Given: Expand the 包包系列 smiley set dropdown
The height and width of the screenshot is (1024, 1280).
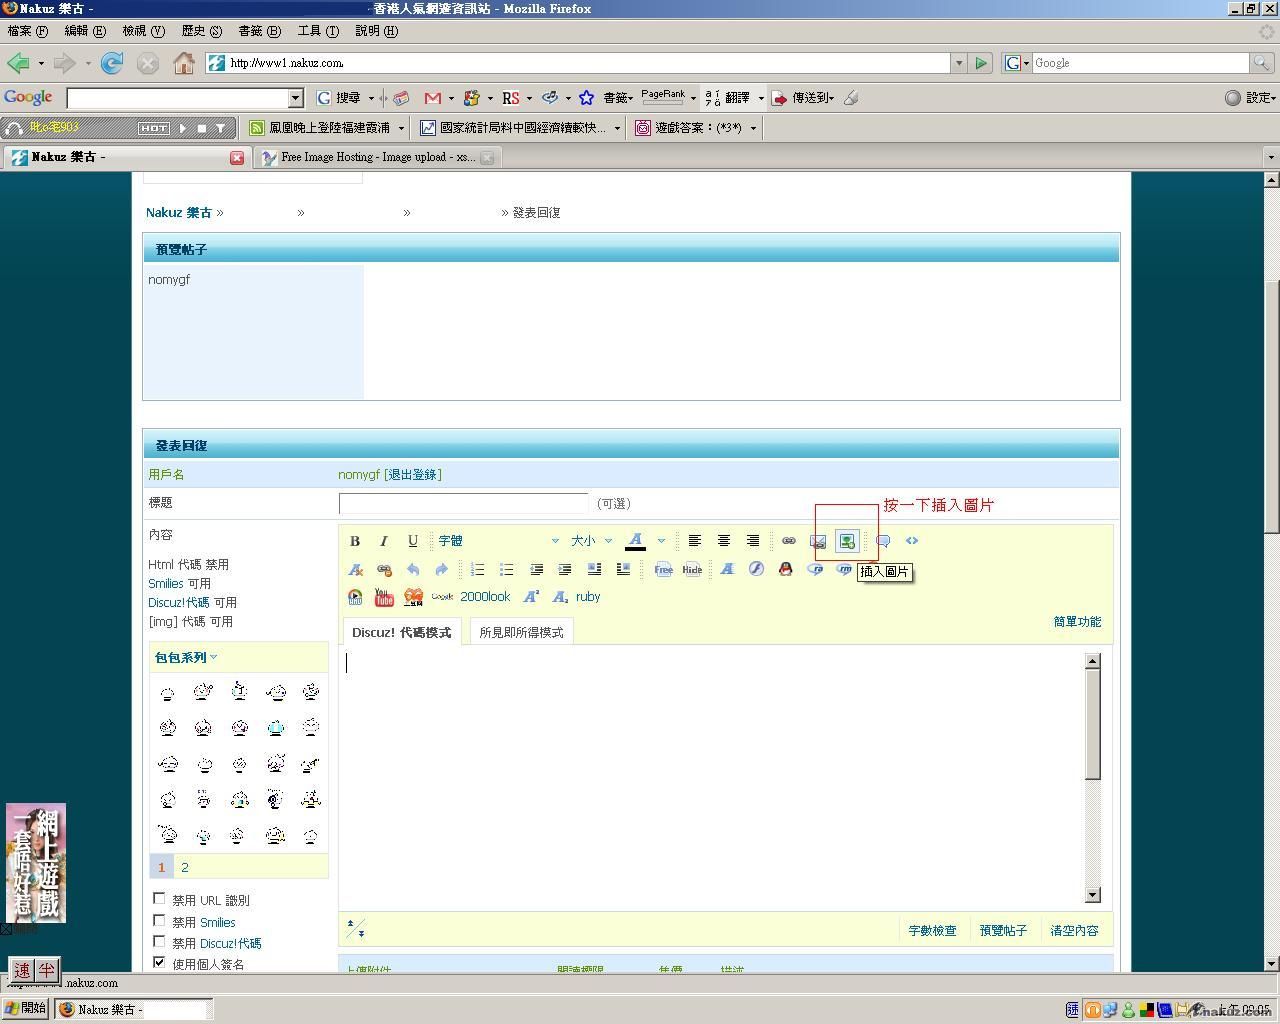Looking at the screenshot, I should click(186, 657).
